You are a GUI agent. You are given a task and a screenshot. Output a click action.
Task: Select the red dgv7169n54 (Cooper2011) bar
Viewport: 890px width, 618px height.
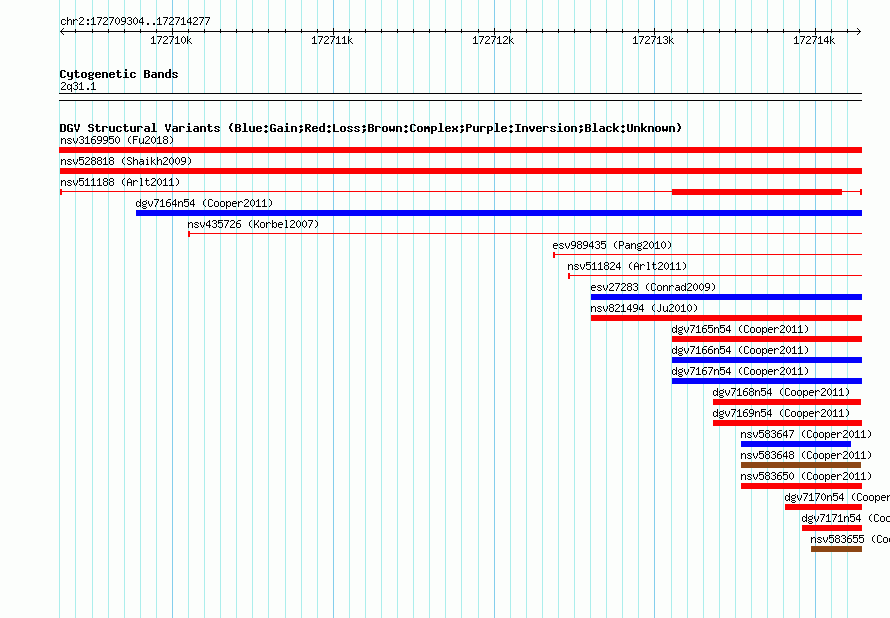pos(787,423)
